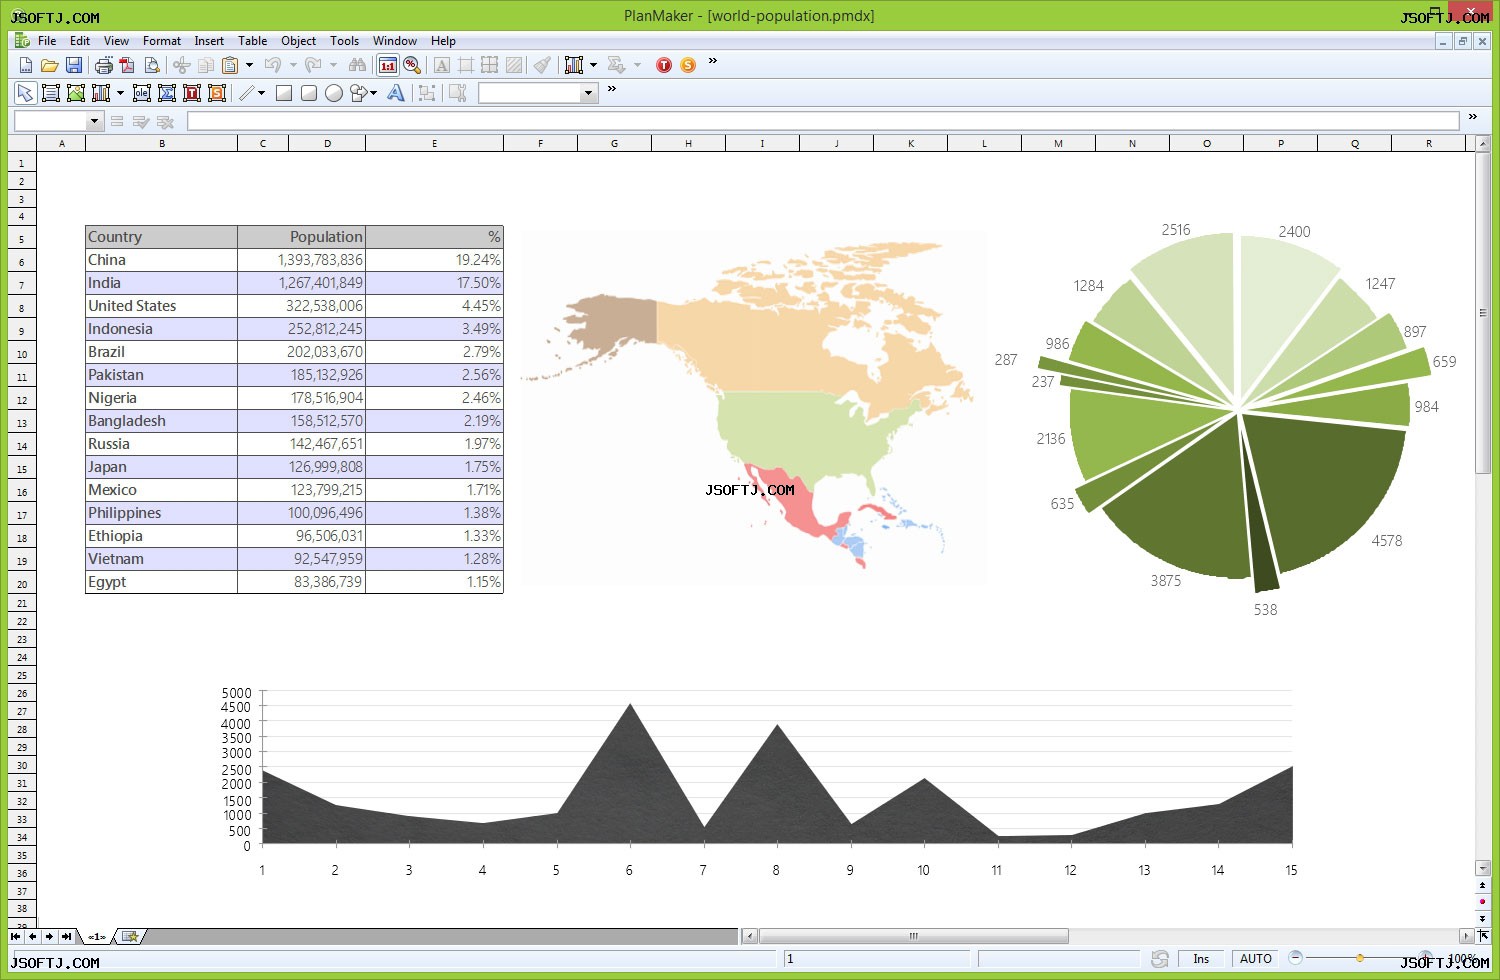
Task: Click the Redo arrow icon
Action: coord(313,65)
